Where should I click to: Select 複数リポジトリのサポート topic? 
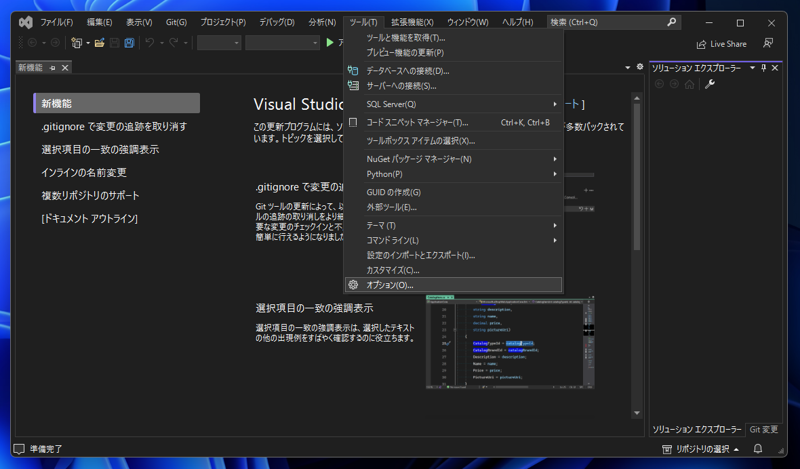pyautogui.click(x=90, y=195)
